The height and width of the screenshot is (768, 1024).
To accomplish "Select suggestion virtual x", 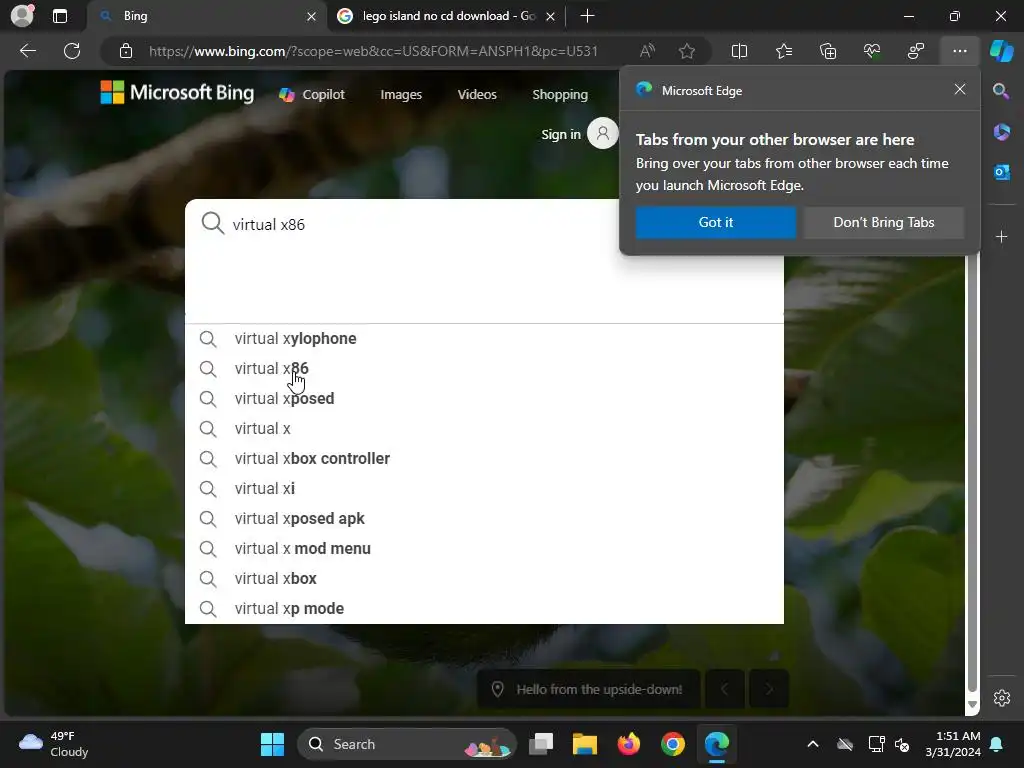I will pyautogui.click(x=484, y=428).
